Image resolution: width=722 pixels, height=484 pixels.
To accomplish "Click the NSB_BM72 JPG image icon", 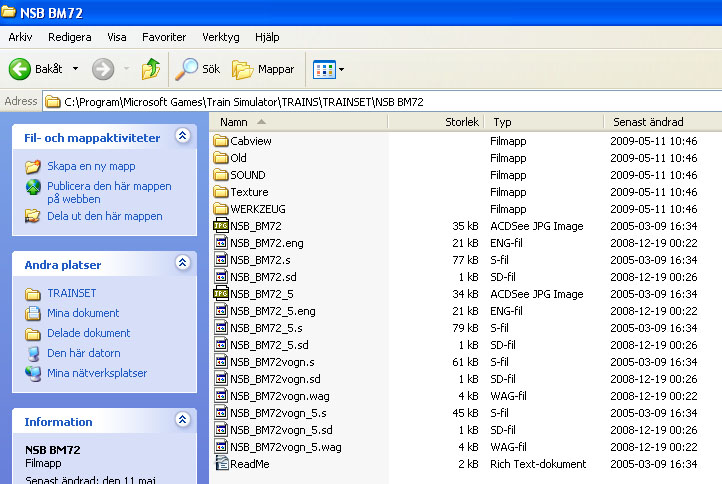I will [x=221, y=225].
